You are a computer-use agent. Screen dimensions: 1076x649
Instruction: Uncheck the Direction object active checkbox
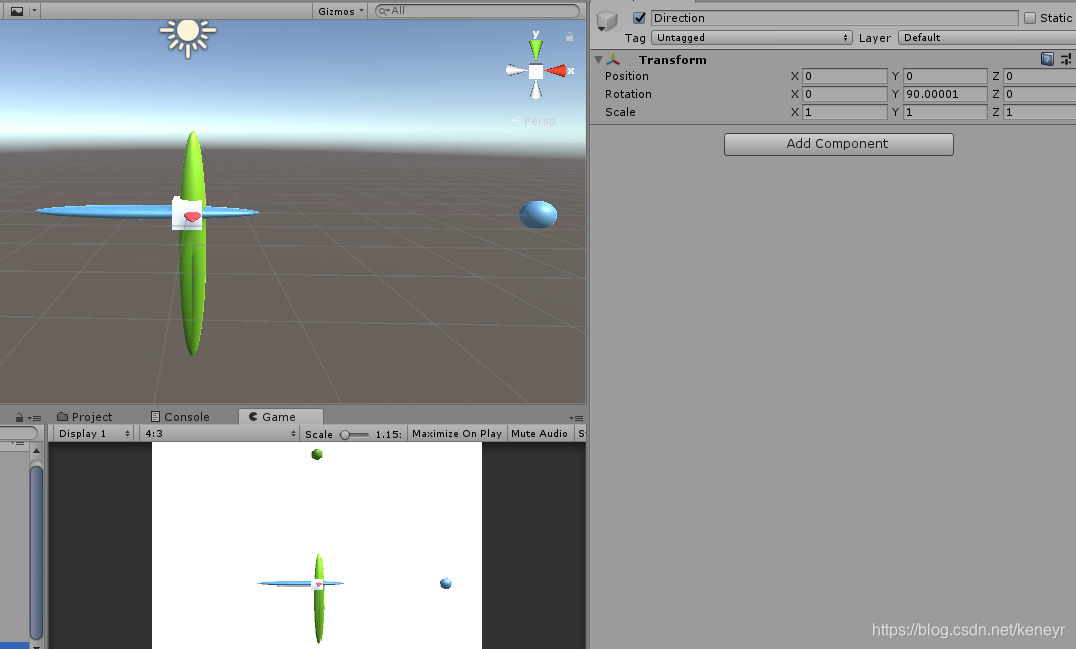[x=640, y=18]
